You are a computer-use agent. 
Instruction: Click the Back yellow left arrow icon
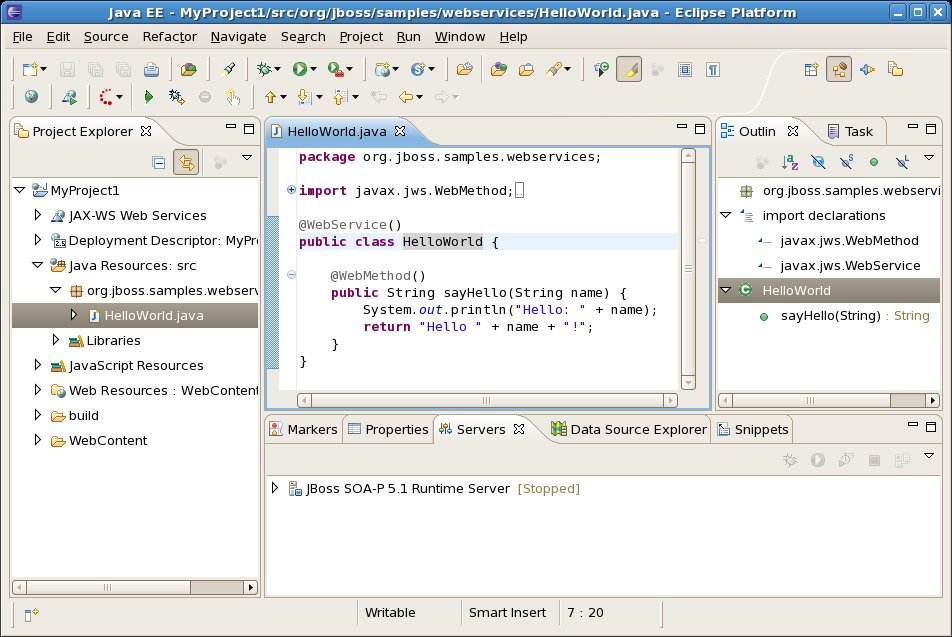[406, 97]
